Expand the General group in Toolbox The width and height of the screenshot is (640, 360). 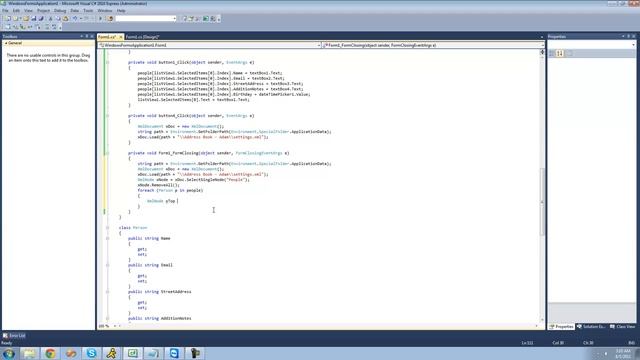click(6, 43)
